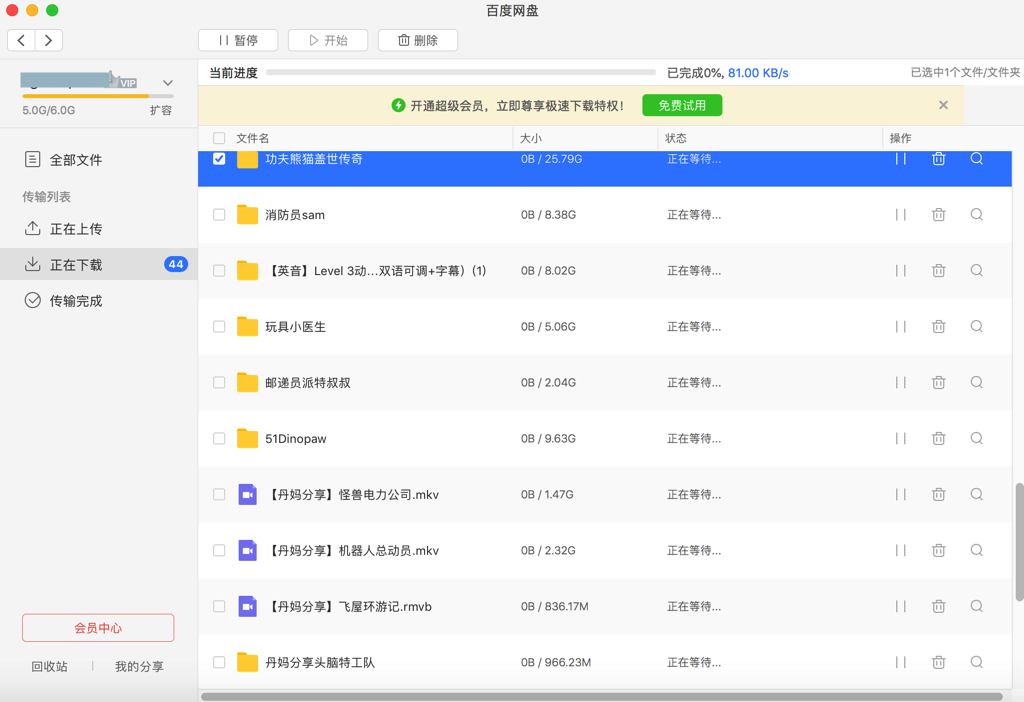1024x702 pixels.
Task: Pause the 51Dinopaw download
Action: 901,438
